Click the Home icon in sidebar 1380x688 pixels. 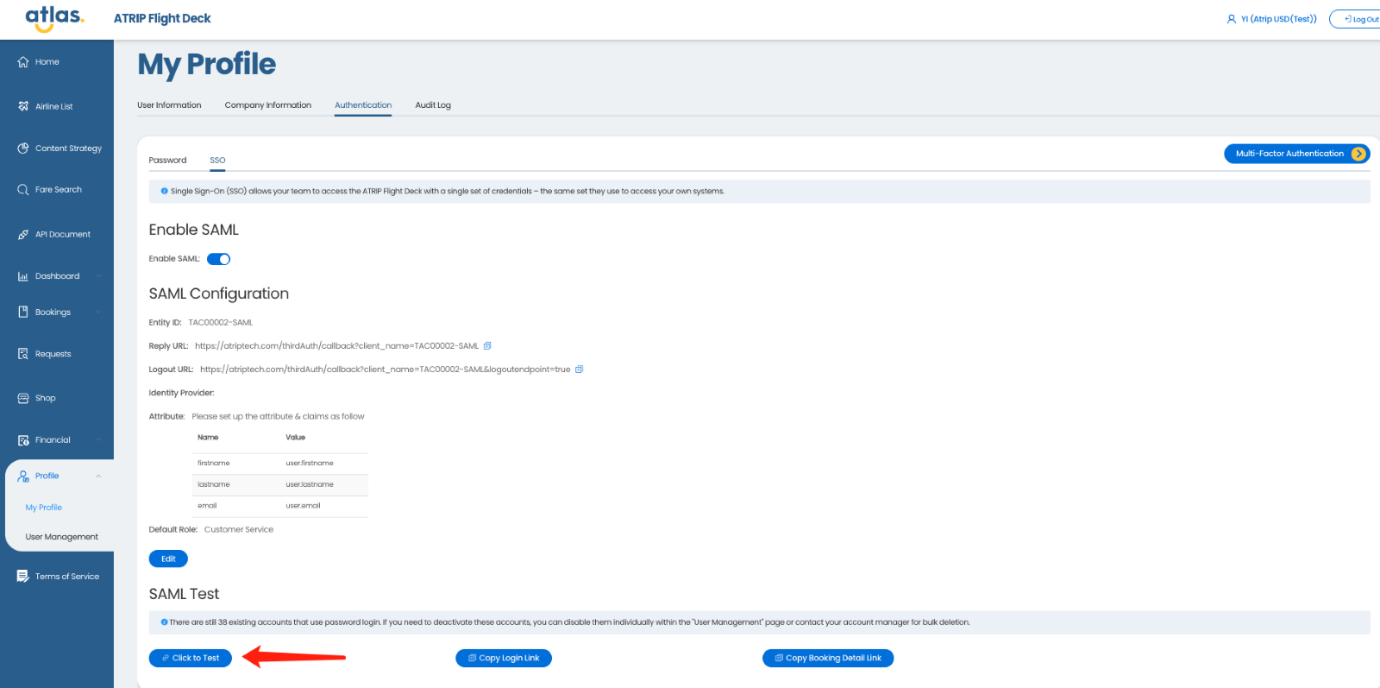(x=23, y=62)
